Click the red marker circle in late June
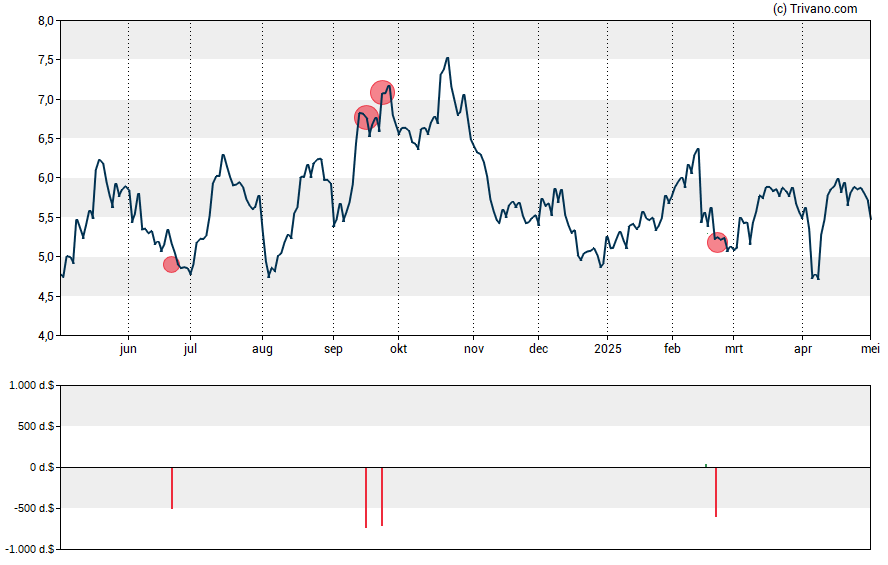The width and height of the screenshot is (888, 565). coord(171,264)
